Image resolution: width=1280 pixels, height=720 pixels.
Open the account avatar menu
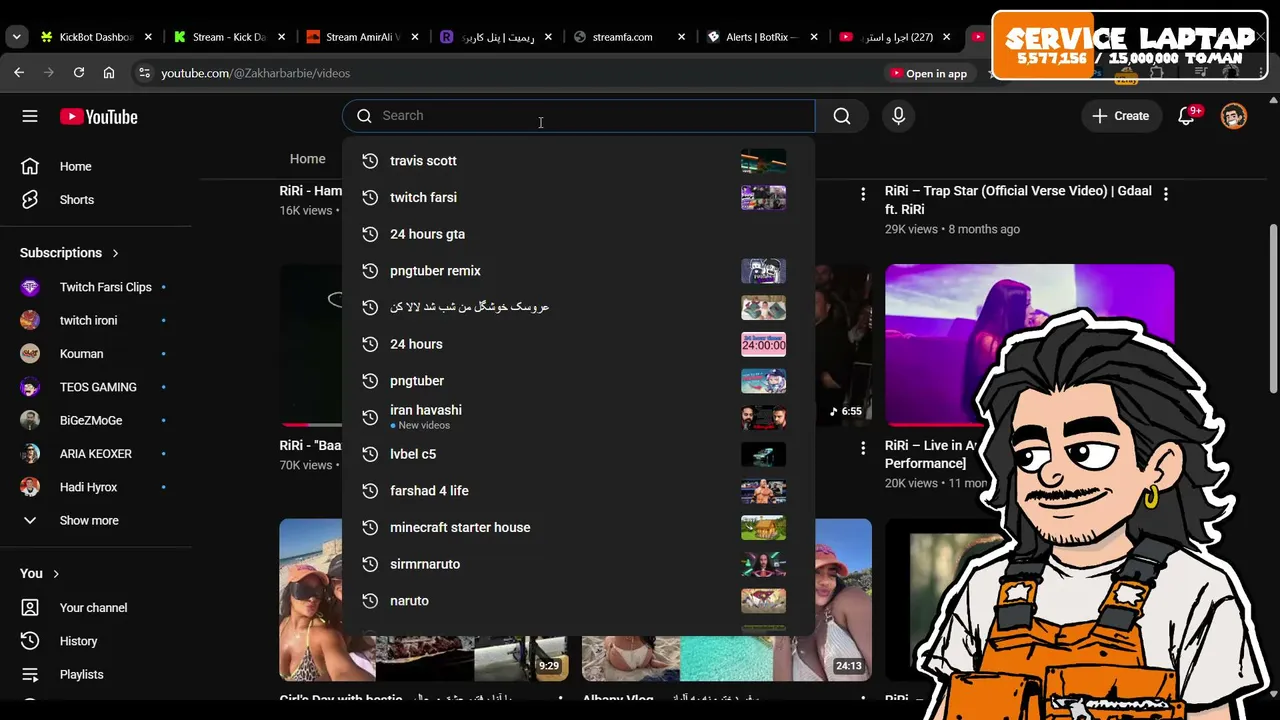1234,116
